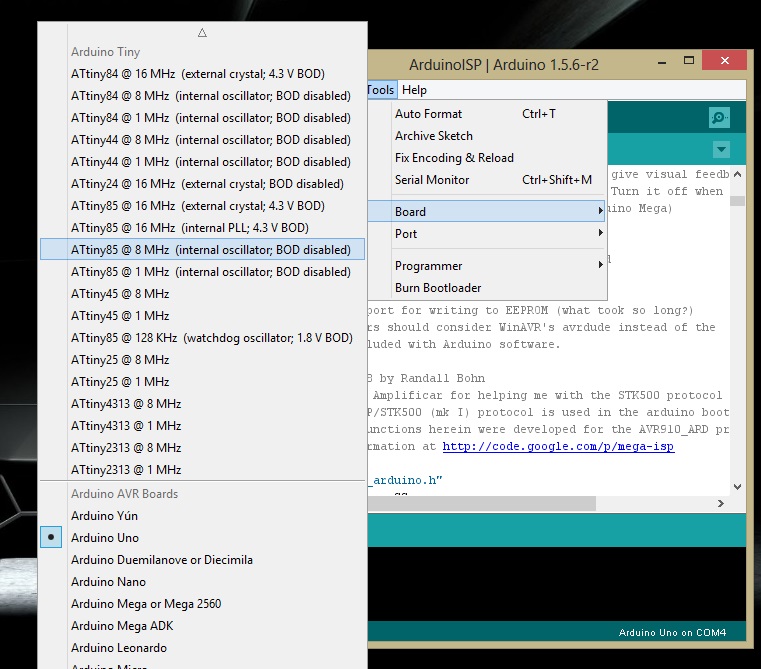This screenshot has height=669, width=761.
Task: Click 'Arduino Uno on COM4' status text
Action: [672, 633]
